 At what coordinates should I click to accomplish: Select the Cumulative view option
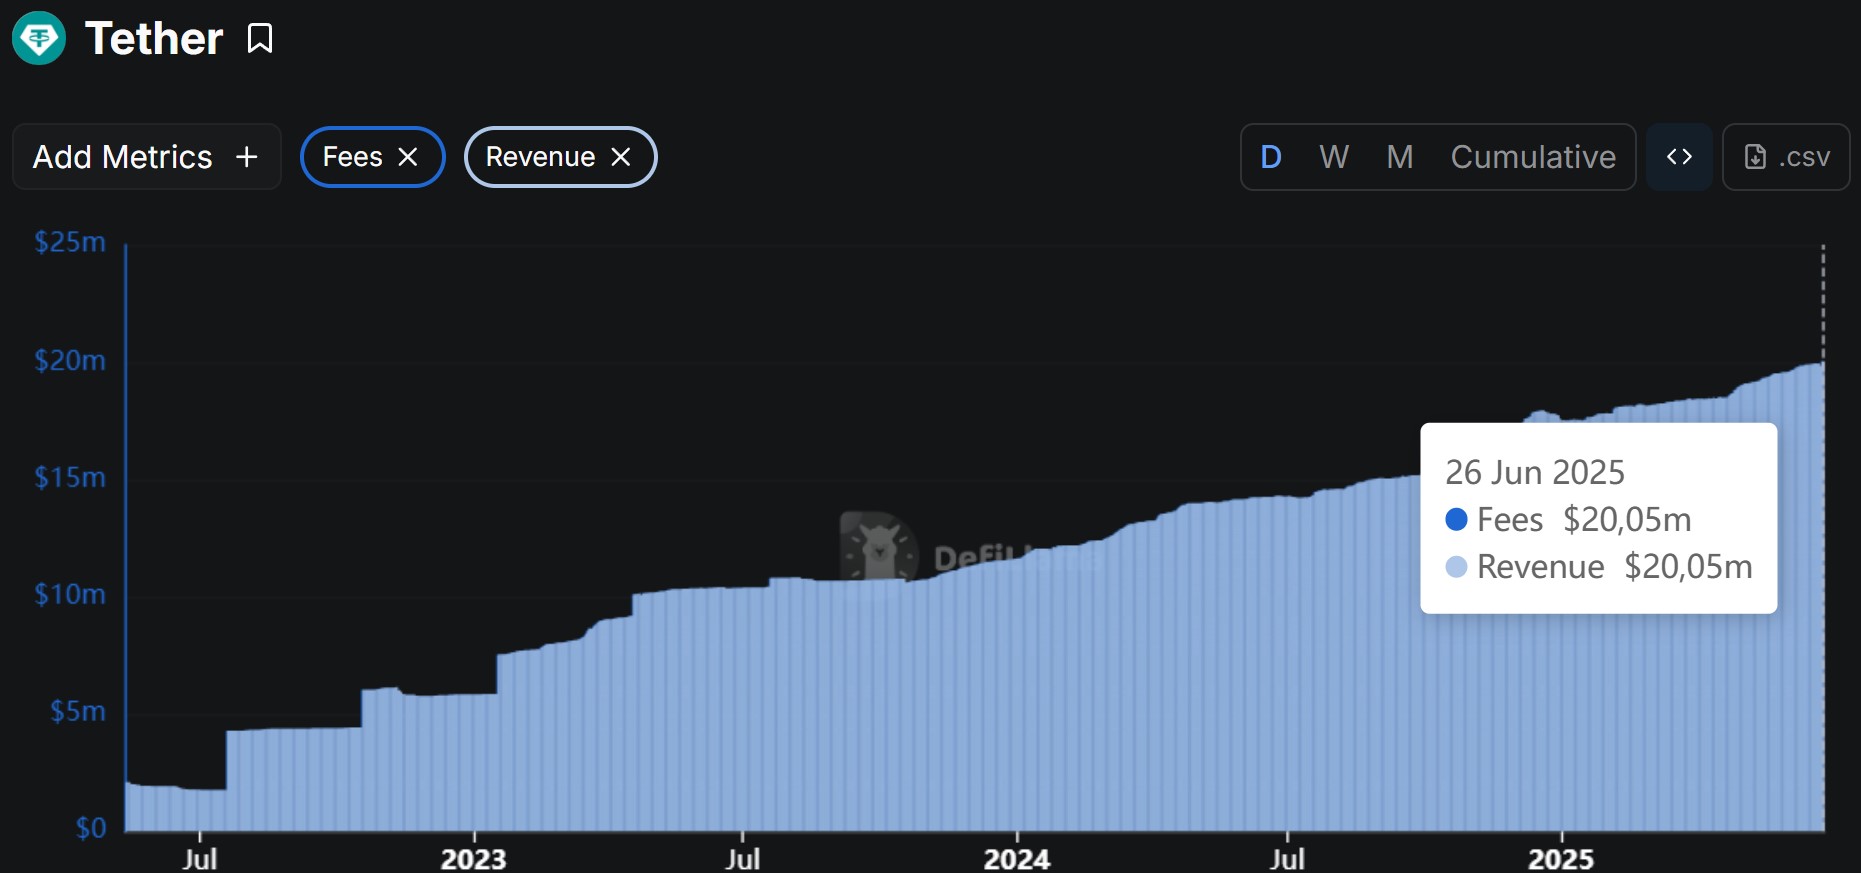(1533, 157)
